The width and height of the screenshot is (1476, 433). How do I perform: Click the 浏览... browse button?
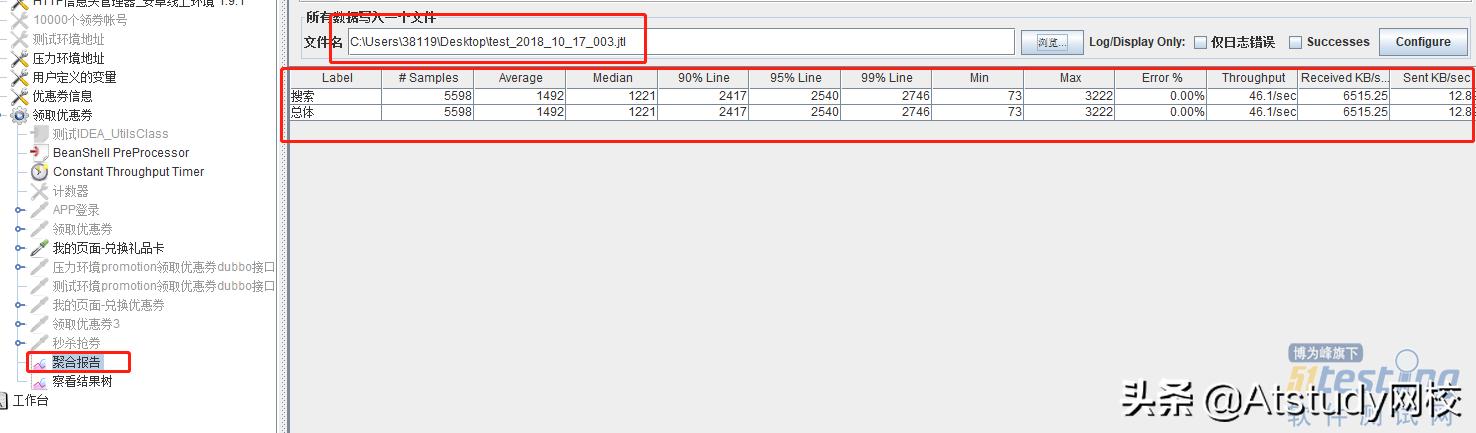pyautogui.click(x=1052, y=42)
